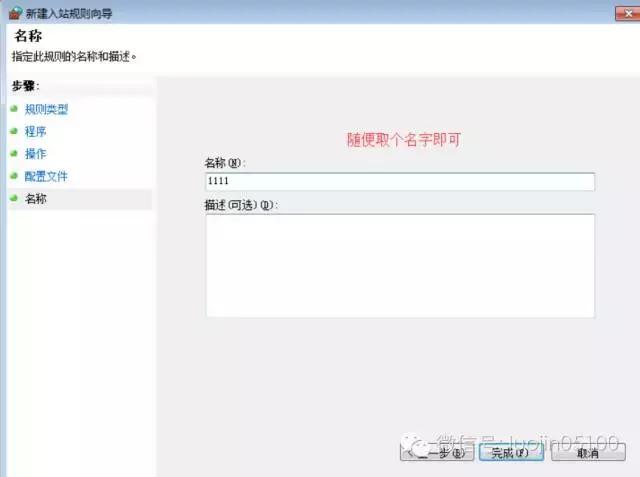
Task: Click the 描述(可选)(D): label
Action: click(241, 205)
